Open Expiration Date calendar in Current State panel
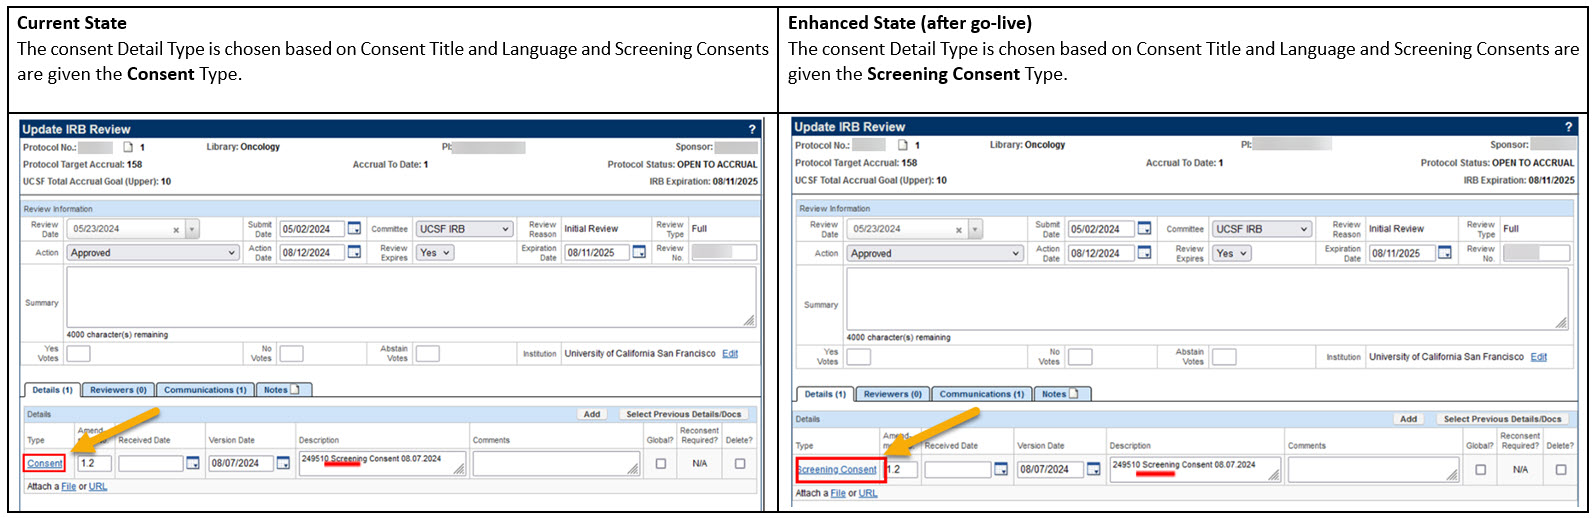The width and height of the screenshot is (1594, 518). 639,253
